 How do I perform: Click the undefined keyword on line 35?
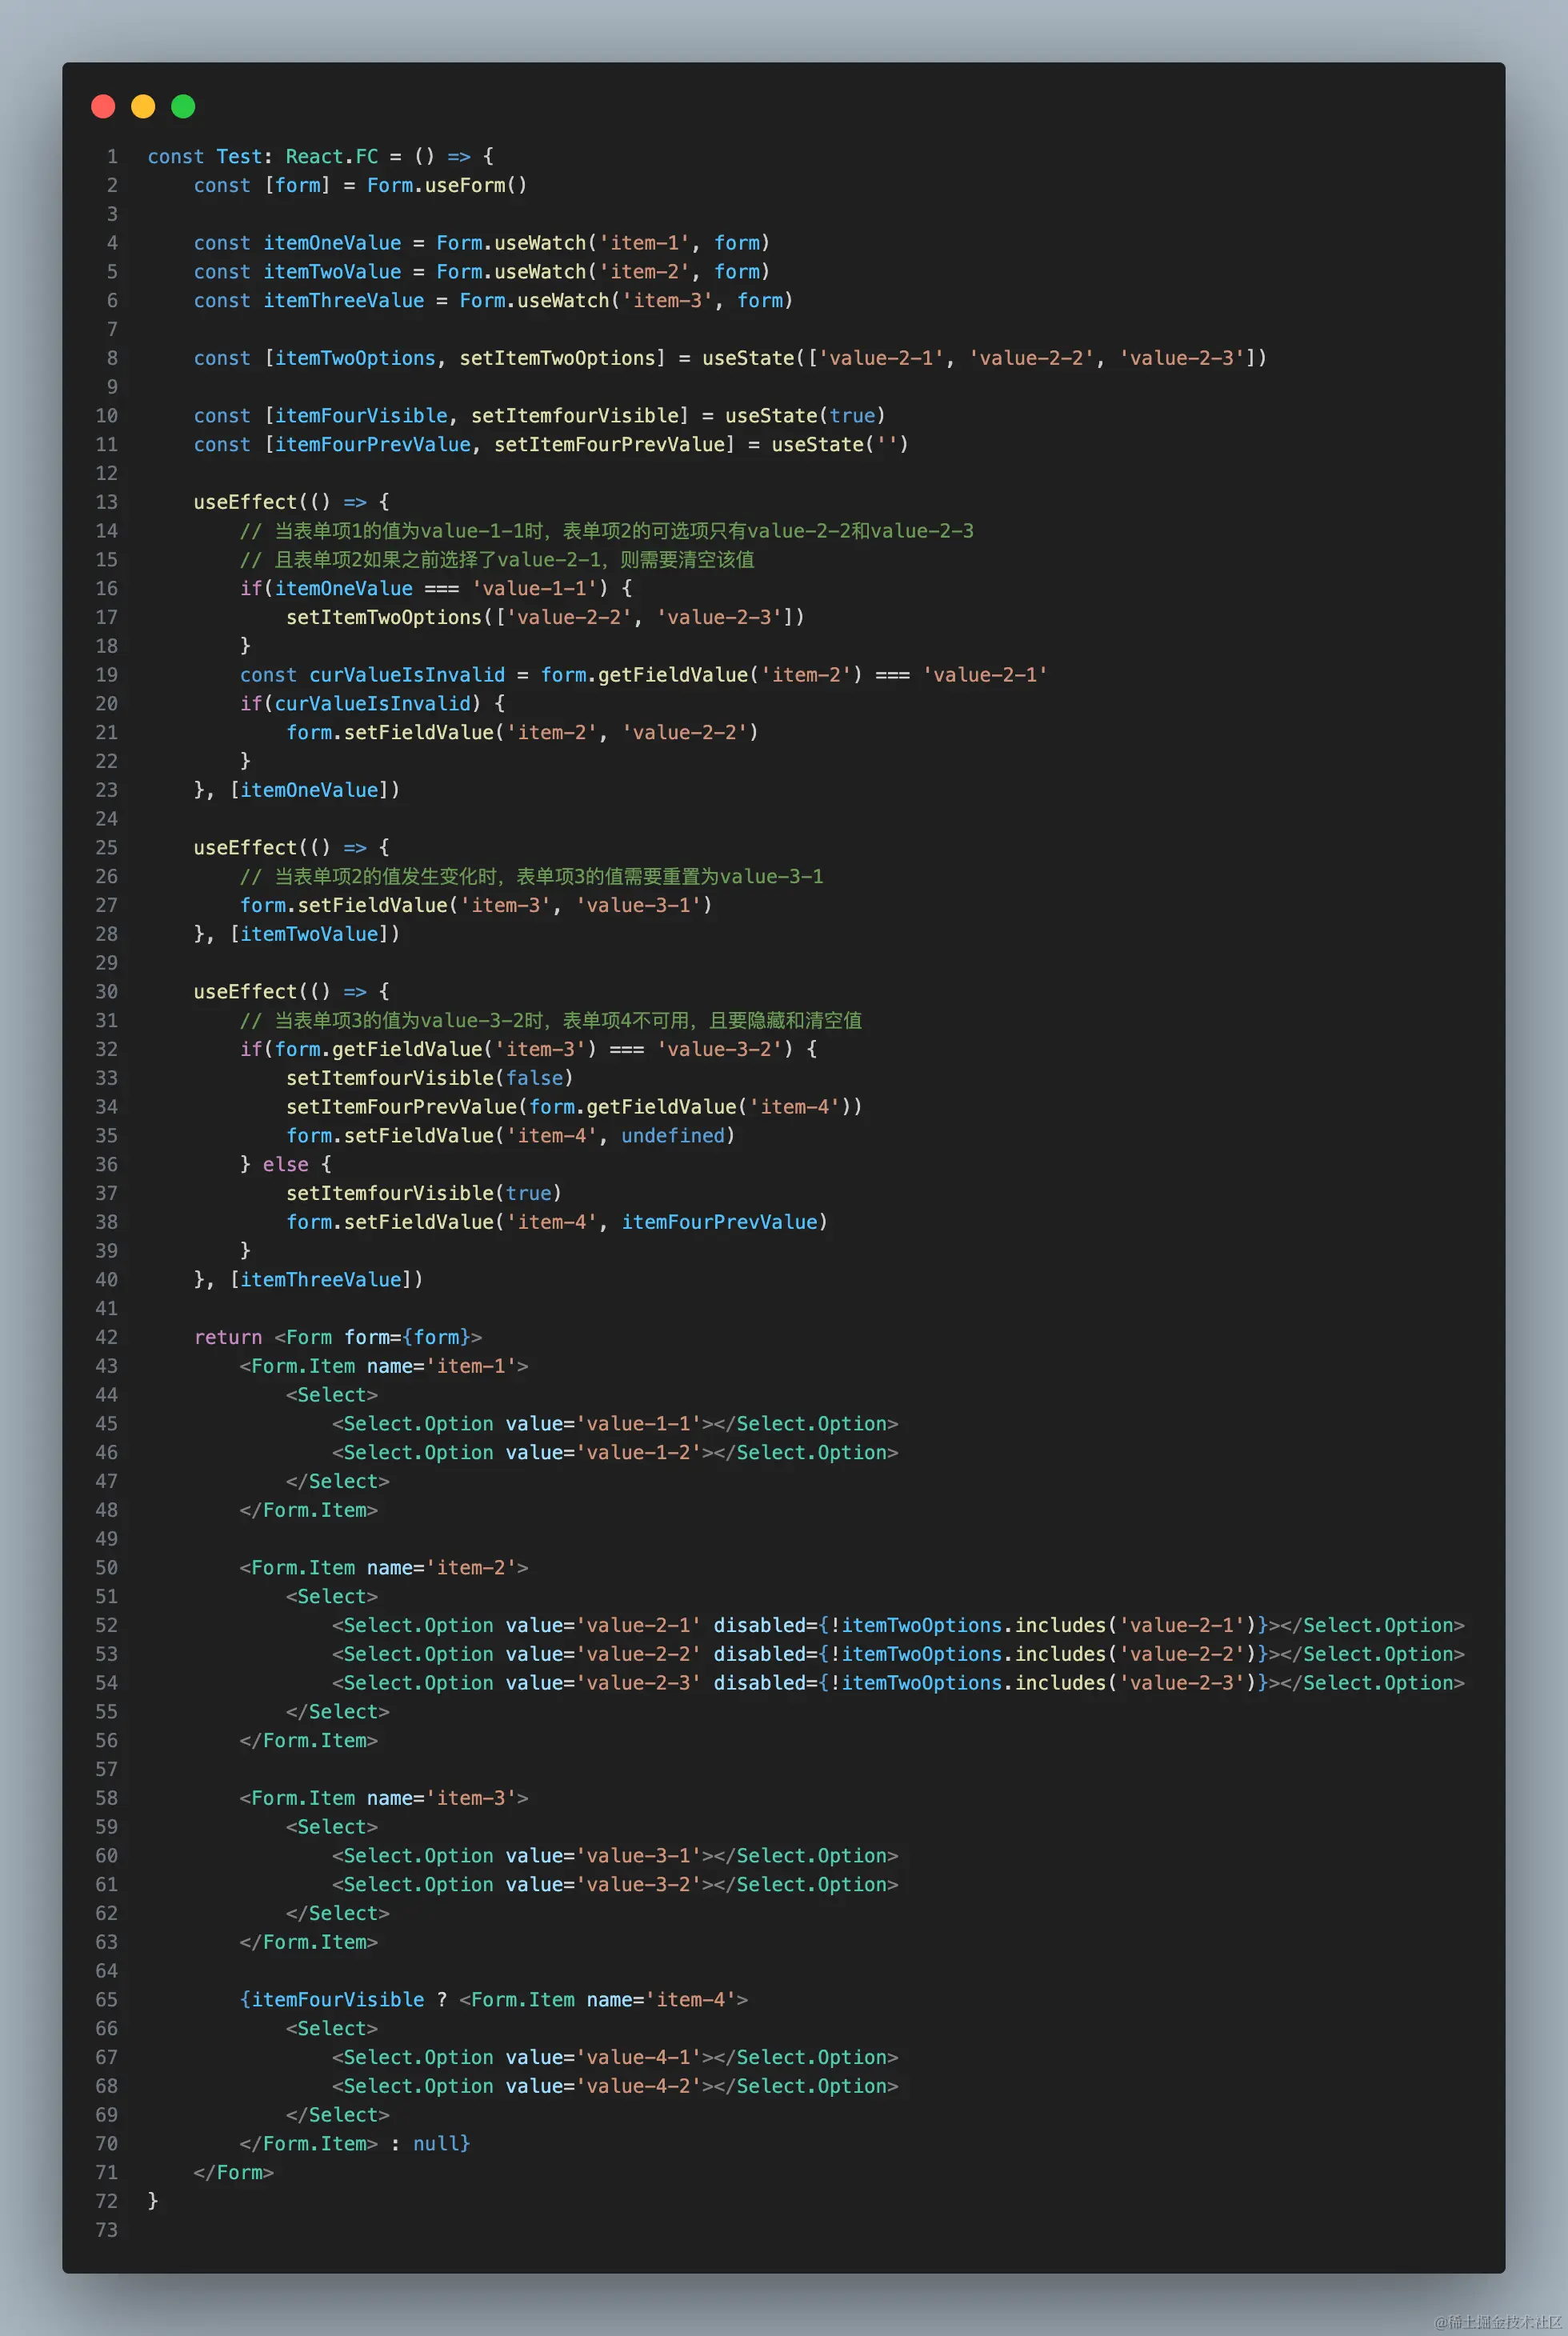click(673, 1135)
